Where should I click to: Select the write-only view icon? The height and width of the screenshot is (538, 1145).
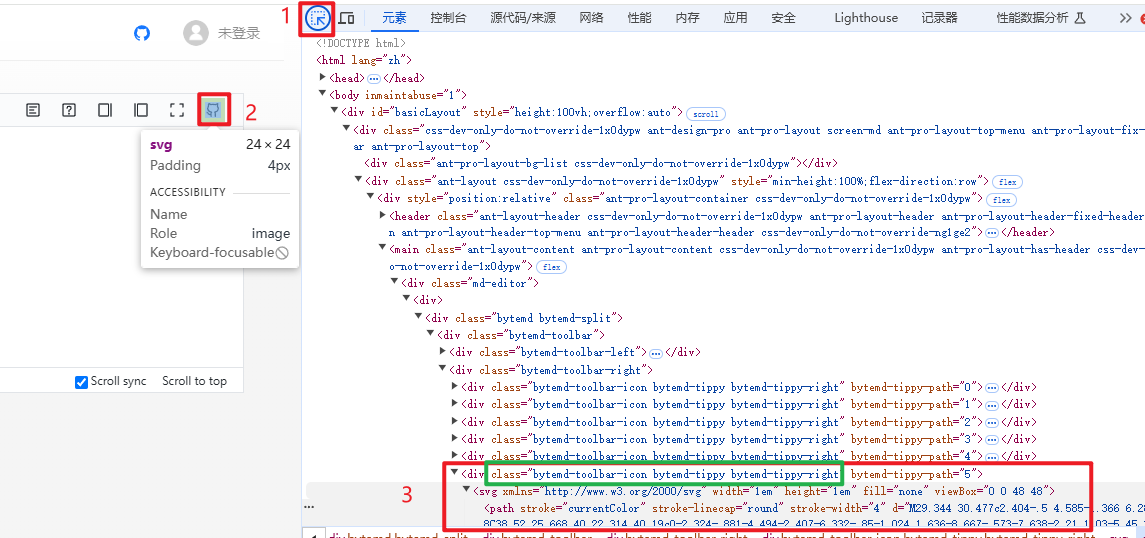pyautogui.click(x=105, y=110)
